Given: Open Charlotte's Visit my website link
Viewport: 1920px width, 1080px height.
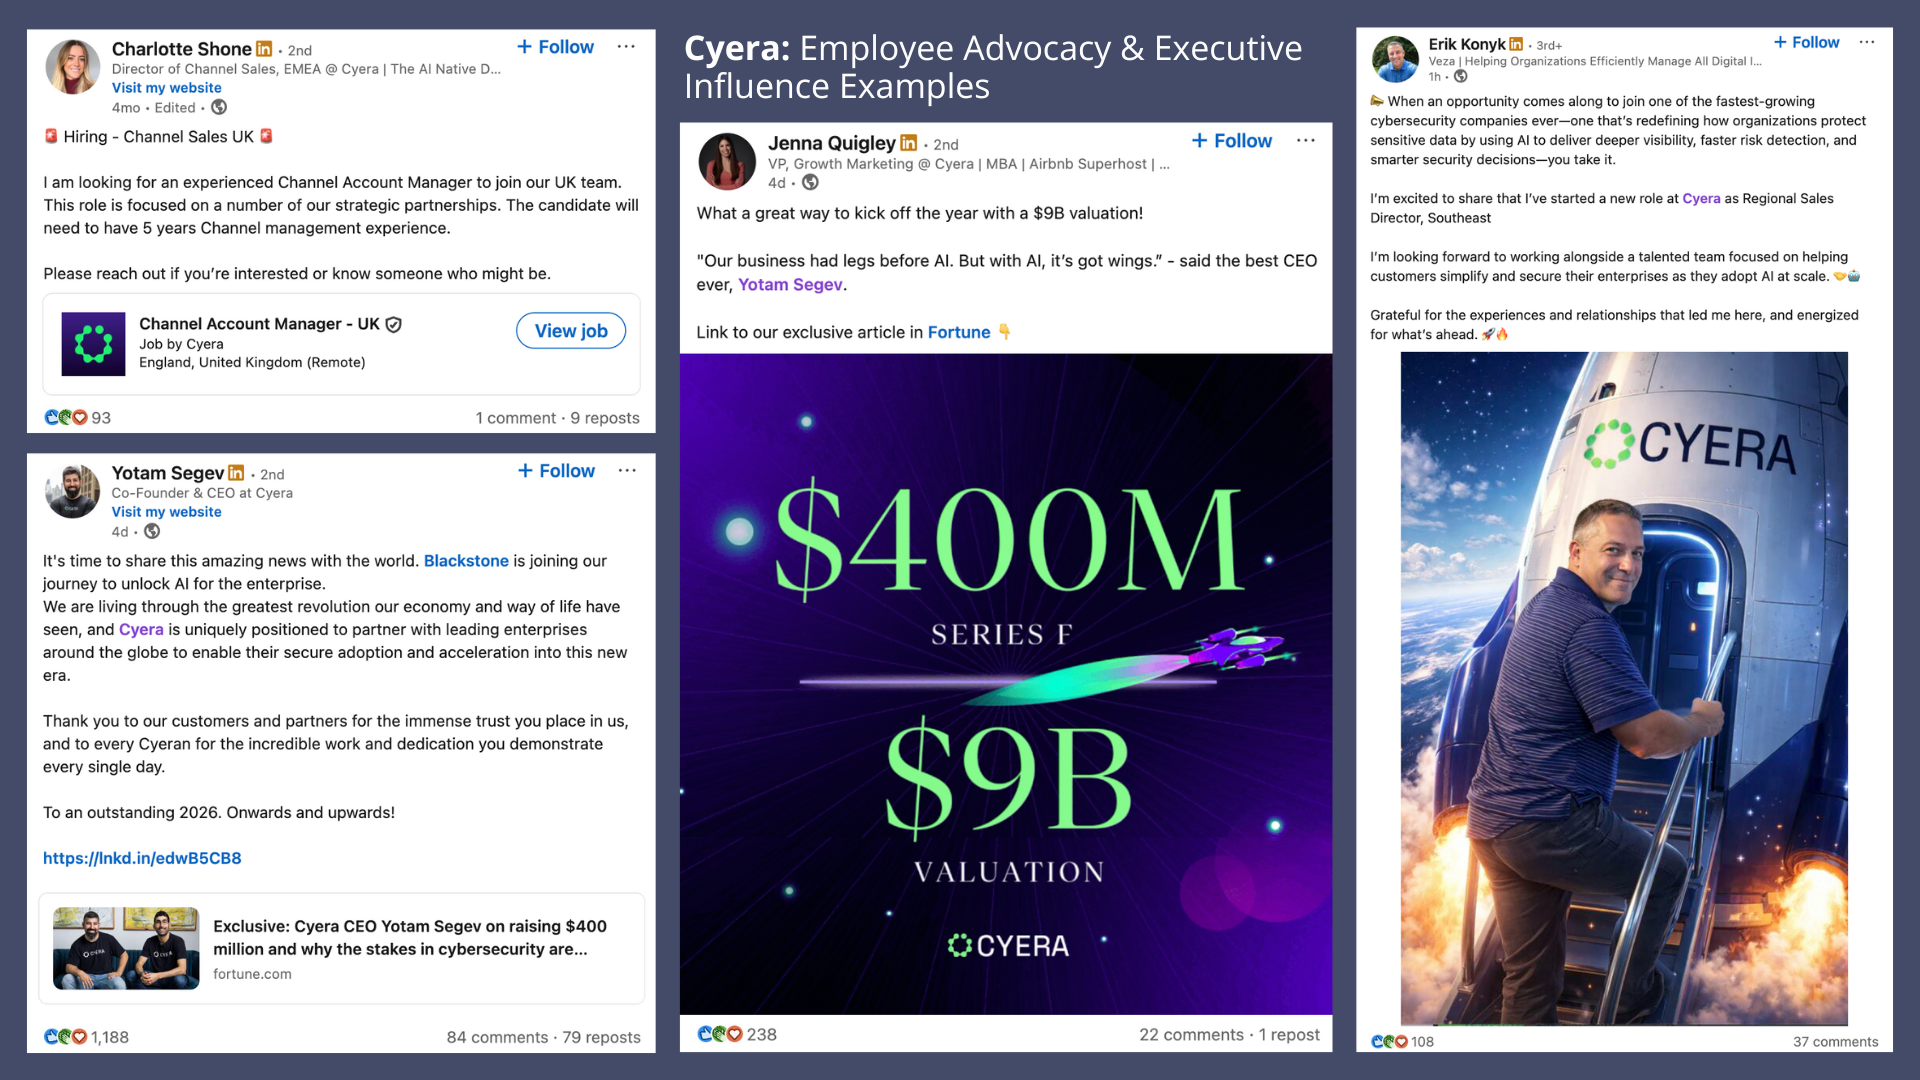Looking at the screenshot, I should pyautogui.click(x=167, y=88).
